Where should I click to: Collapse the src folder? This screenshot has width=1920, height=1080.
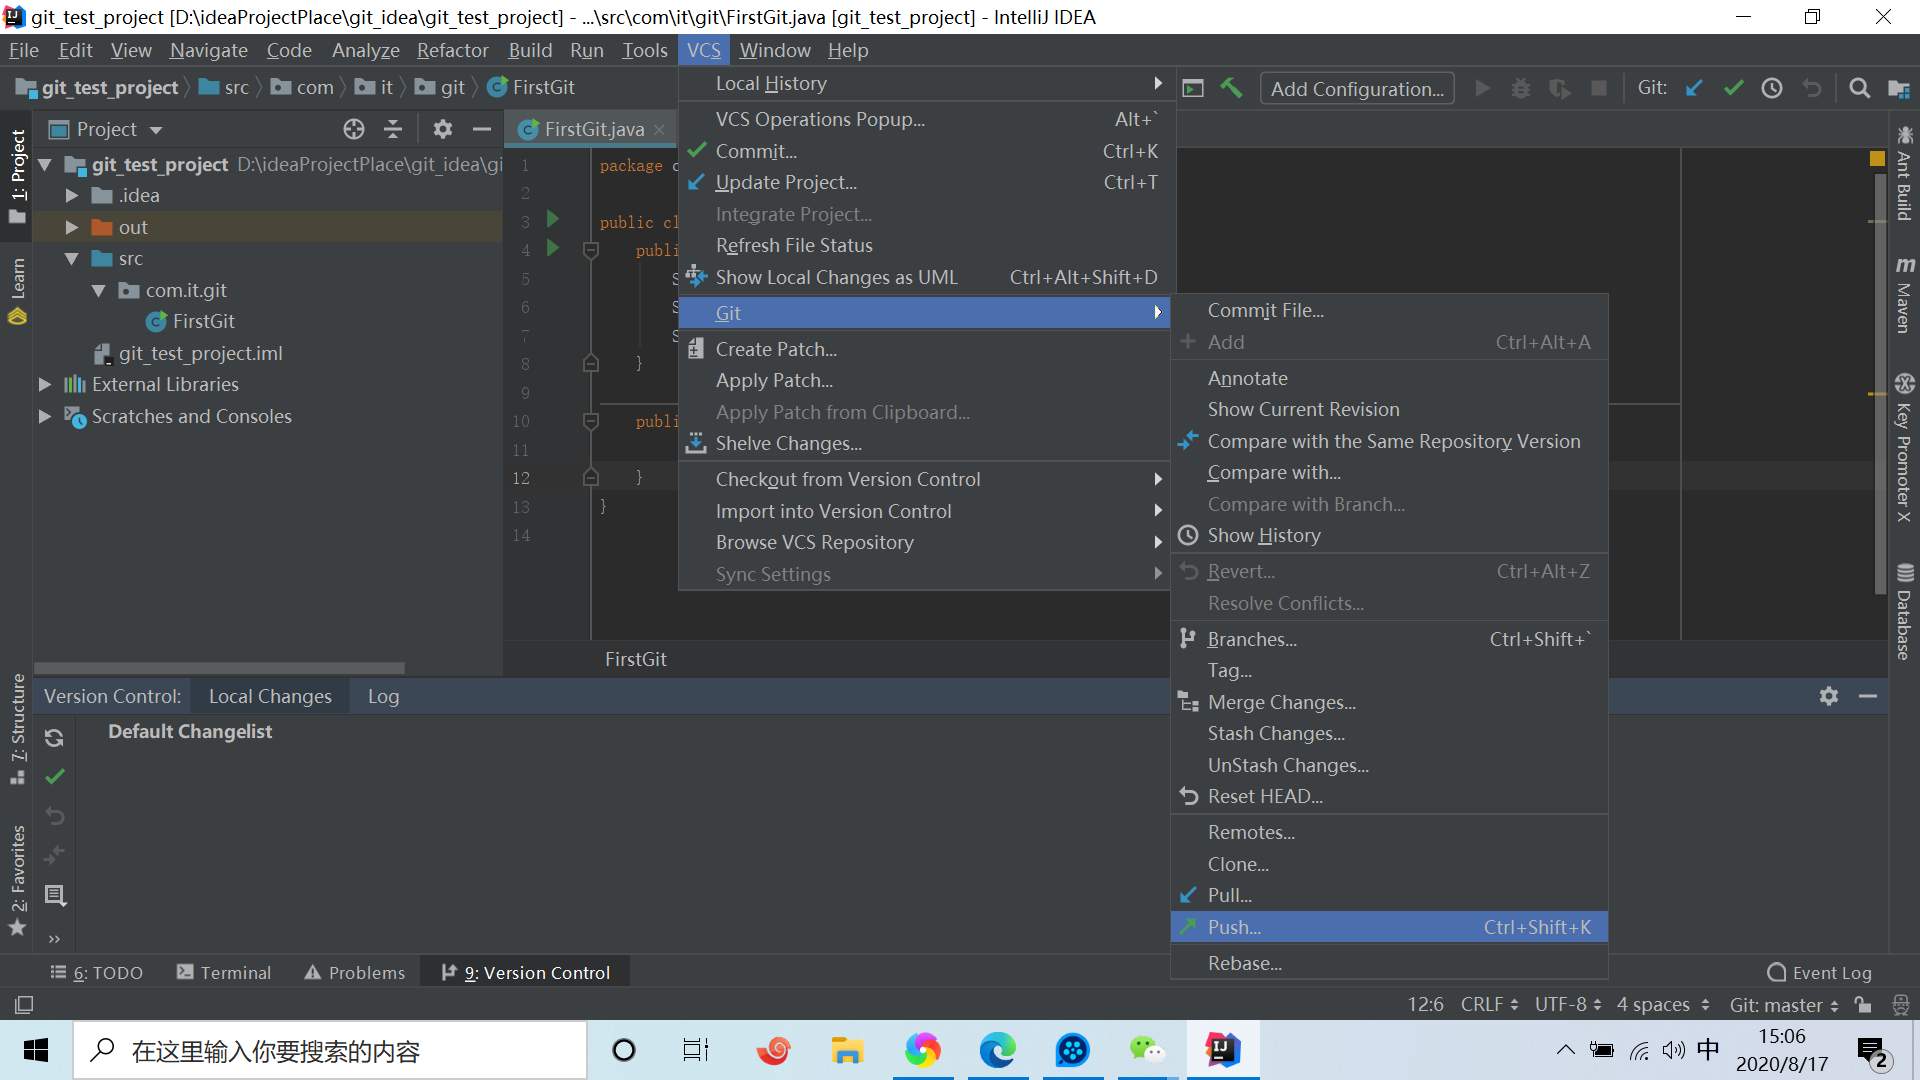click(71, 259)
